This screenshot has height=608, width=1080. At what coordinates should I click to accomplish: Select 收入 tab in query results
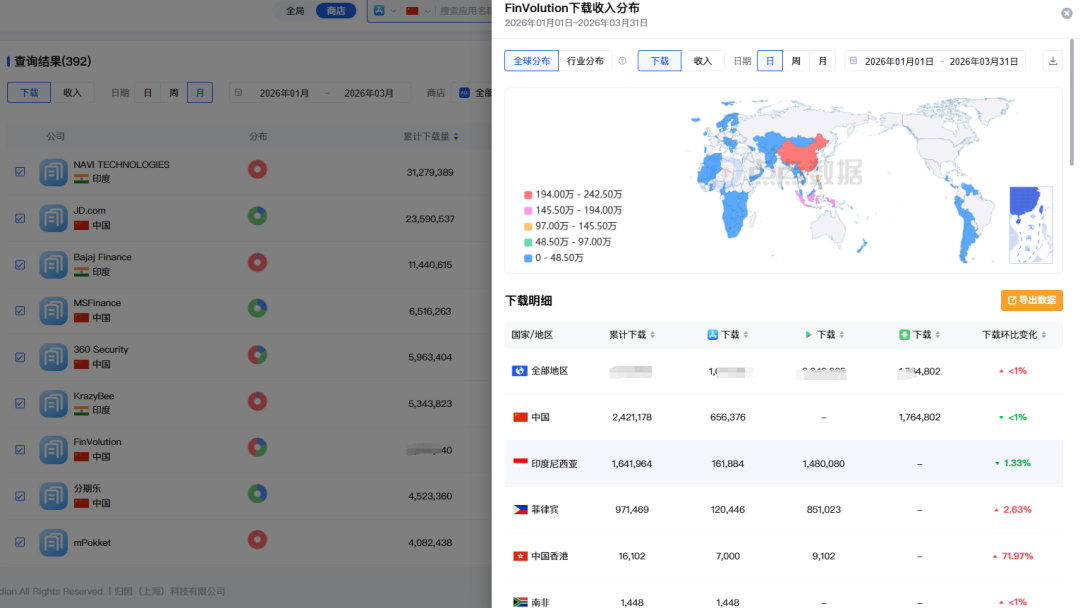[72, 92]
